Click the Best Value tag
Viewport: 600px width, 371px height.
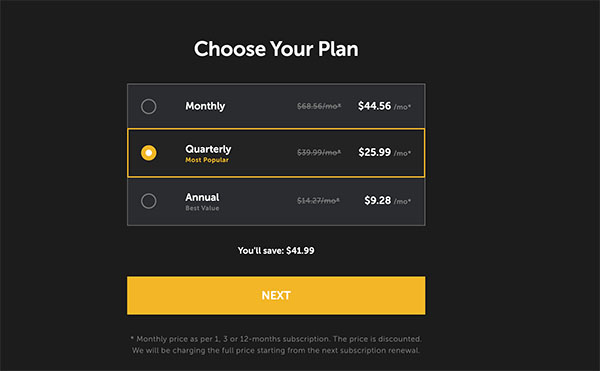pyautogui.click(x=202, y=208)
